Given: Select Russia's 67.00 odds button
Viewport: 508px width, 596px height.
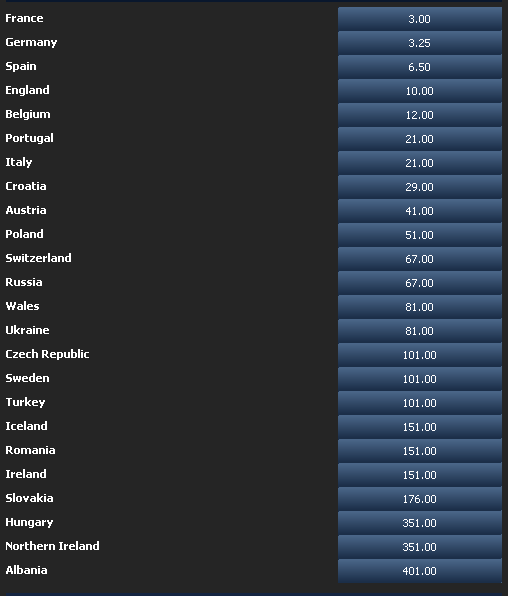Looking at the screenshot, I should coord(420,282).
